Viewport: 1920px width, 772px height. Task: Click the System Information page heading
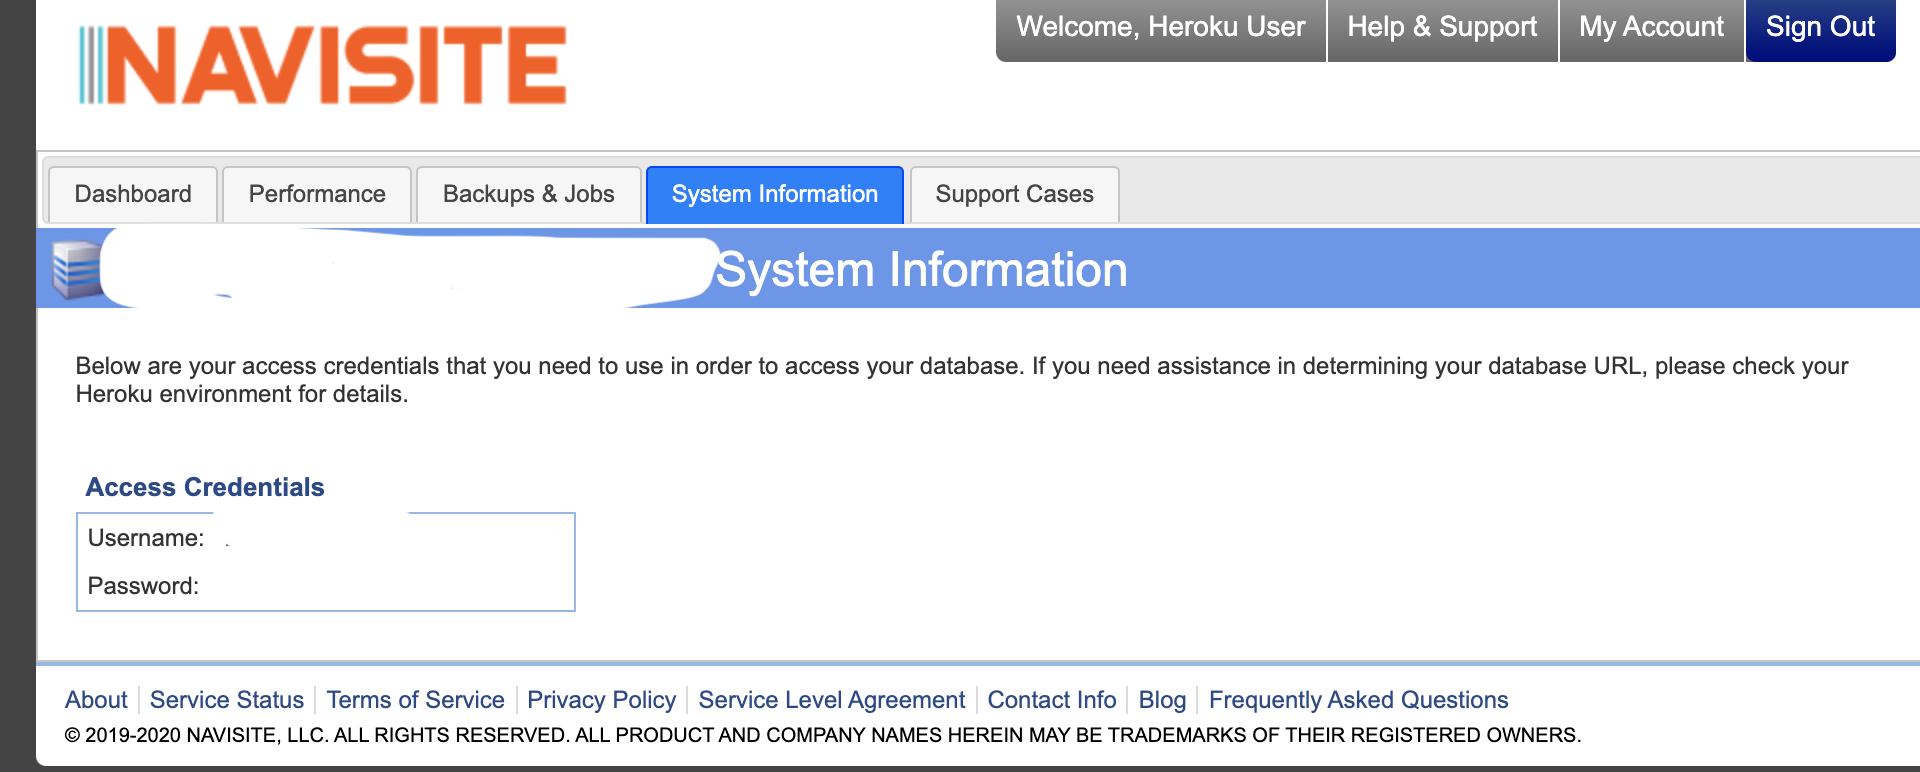click(921, 270)
